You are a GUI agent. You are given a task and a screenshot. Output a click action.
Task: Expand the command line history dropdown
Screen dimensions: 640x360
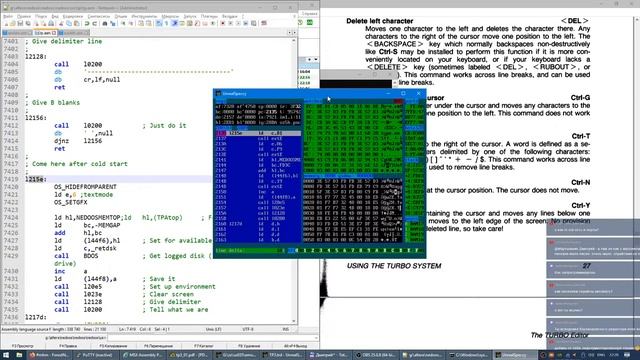[x=316, y=338]
